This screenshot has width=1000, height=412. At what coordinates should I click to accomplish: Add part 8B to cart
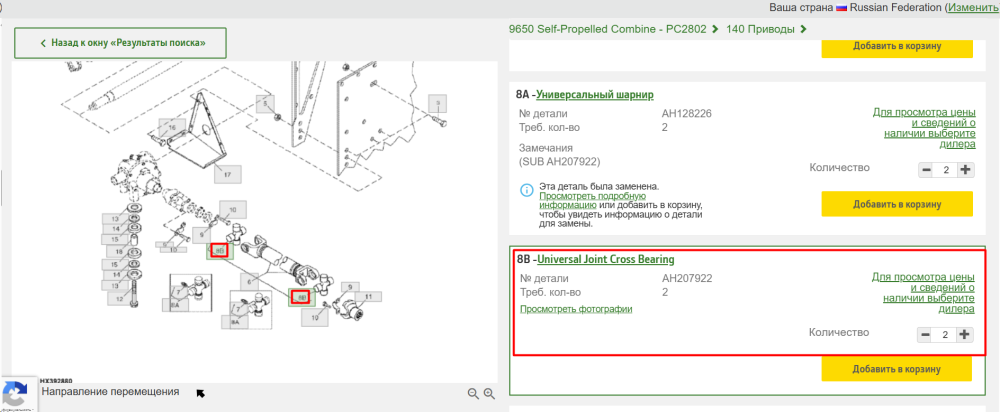pos(896,369)
